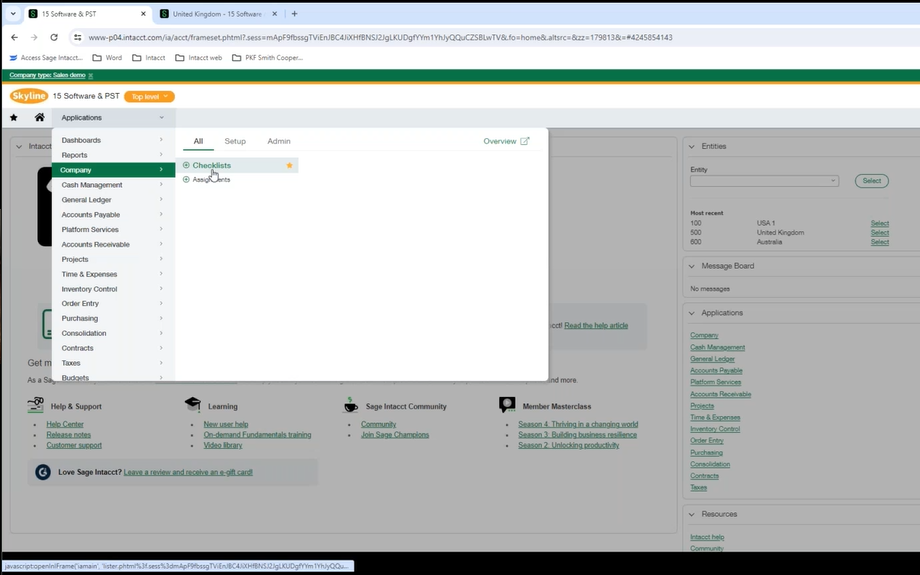This screenshot has height=575, width=920.
Task: Open the Entity combo box
Action: click(764, 181)
